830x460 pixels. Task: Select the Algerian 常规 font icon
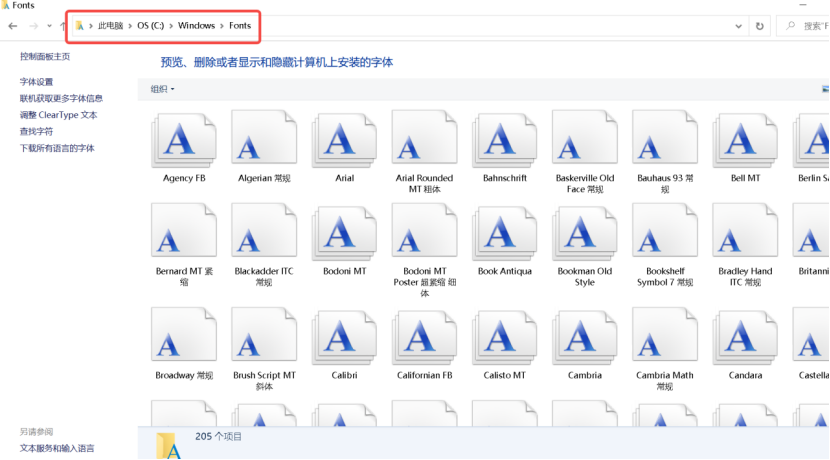[264, 139]
